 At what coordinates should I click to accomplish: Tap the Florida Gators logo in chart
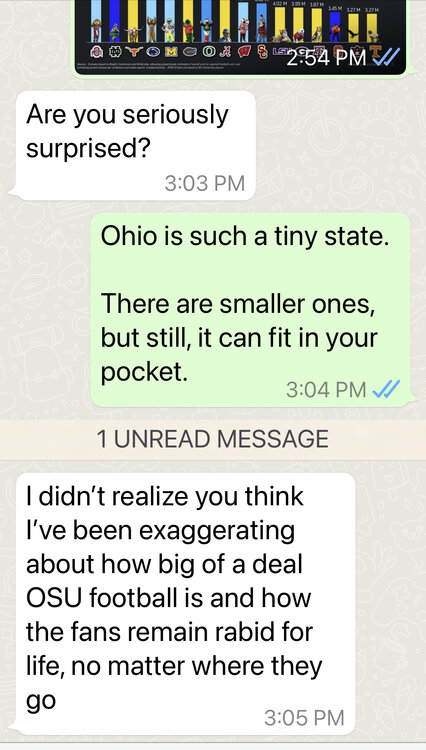[x=190, y=52]
